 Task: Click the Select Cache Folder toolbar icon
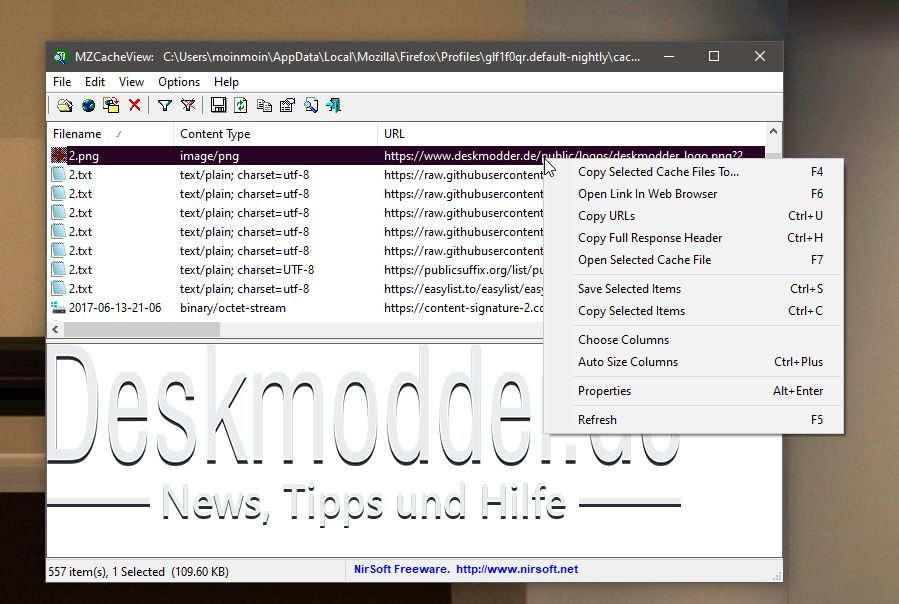[x=65, y=106]
